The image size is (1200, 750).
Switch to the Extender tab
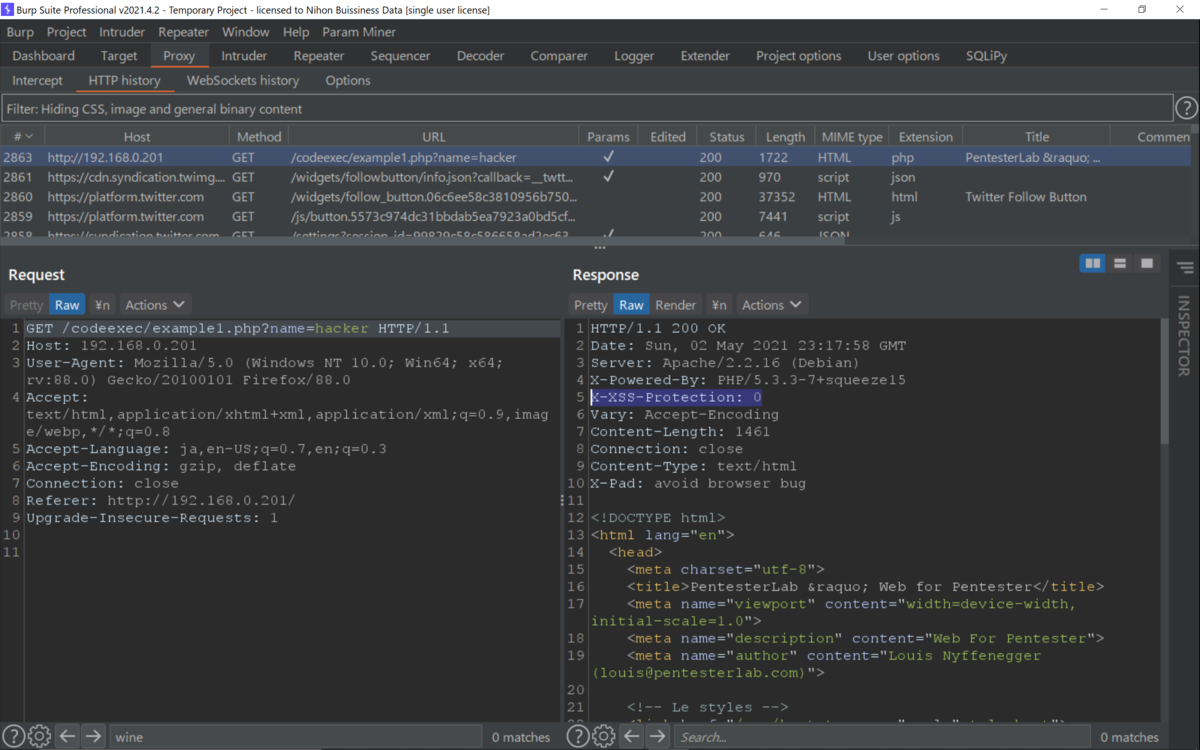(x=705, y=56)
